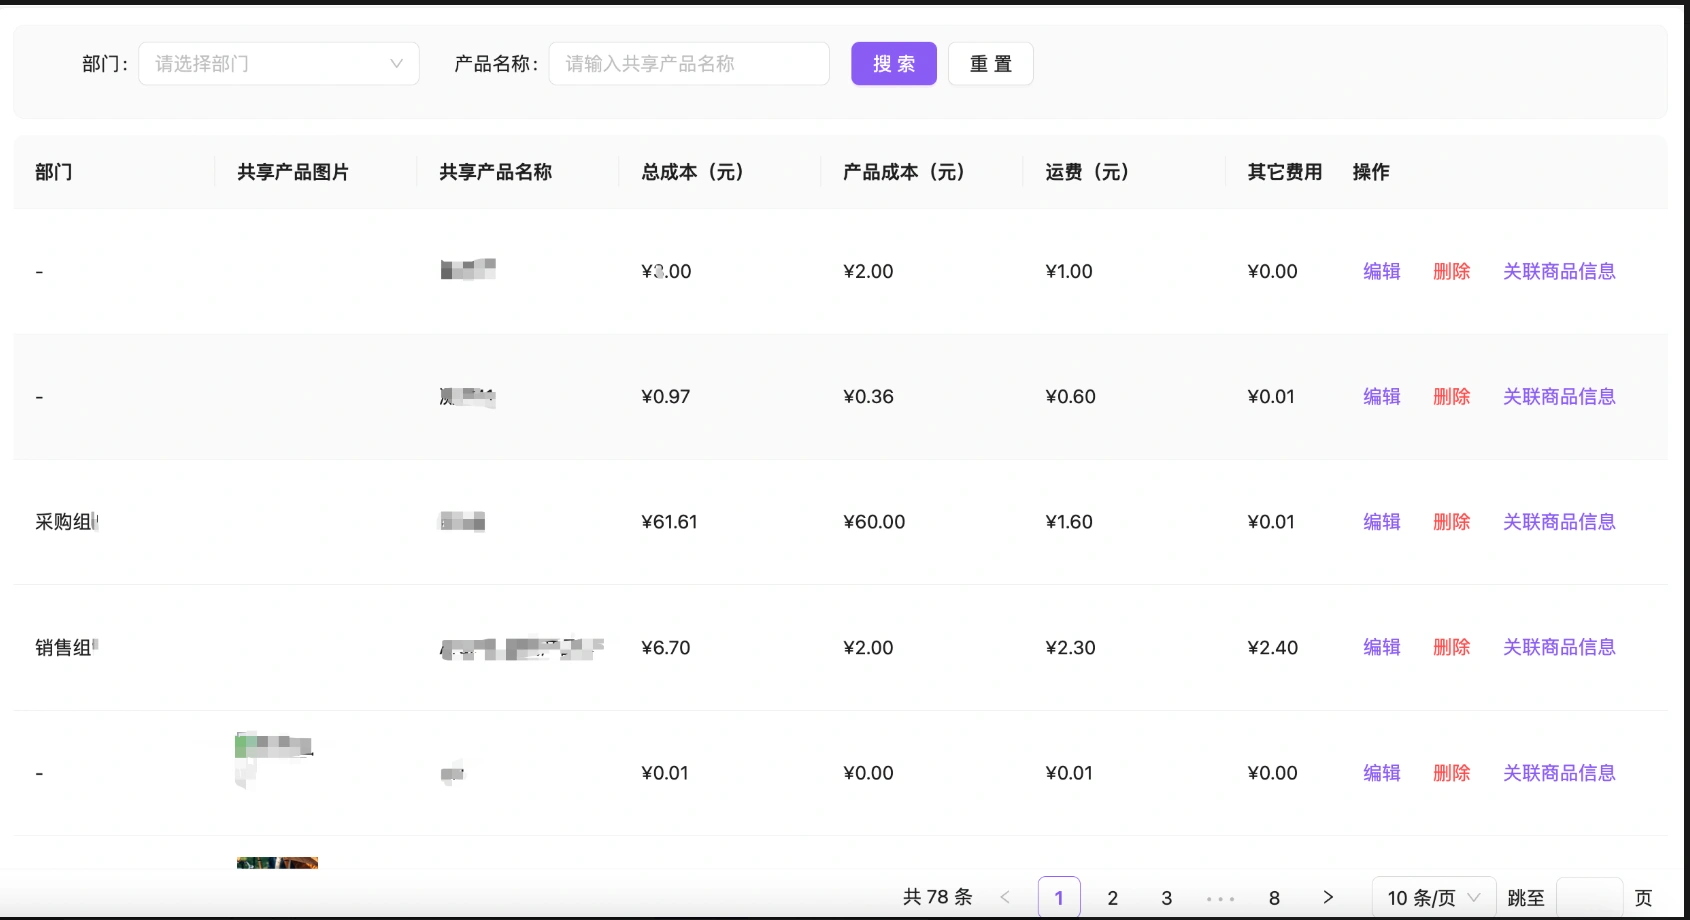Click the ¥61.61 total cost cell
The width and height of the screenshot is (1690, 920).
tap(669, 522)
